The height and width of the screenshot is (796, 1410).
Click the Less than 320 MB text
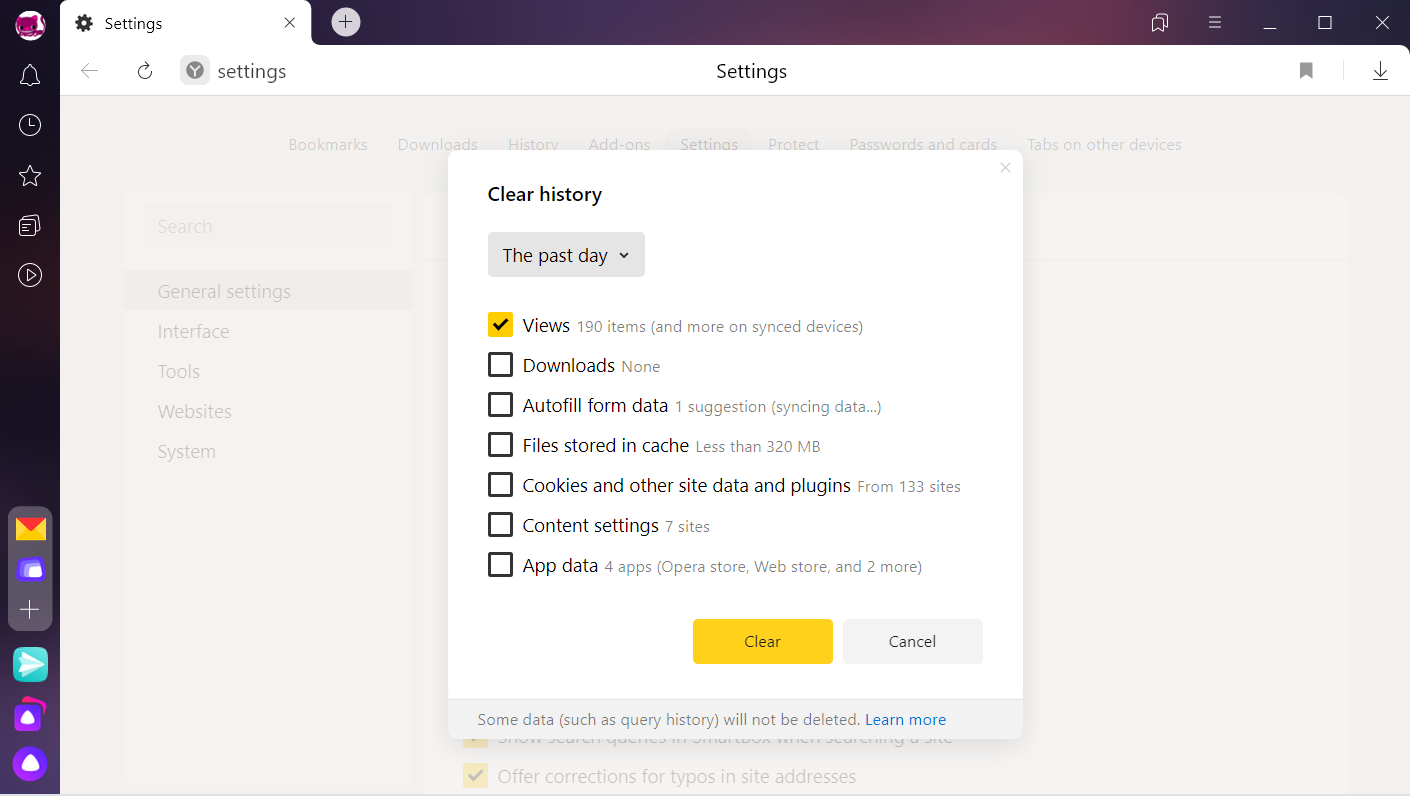(x=757, y=447)
